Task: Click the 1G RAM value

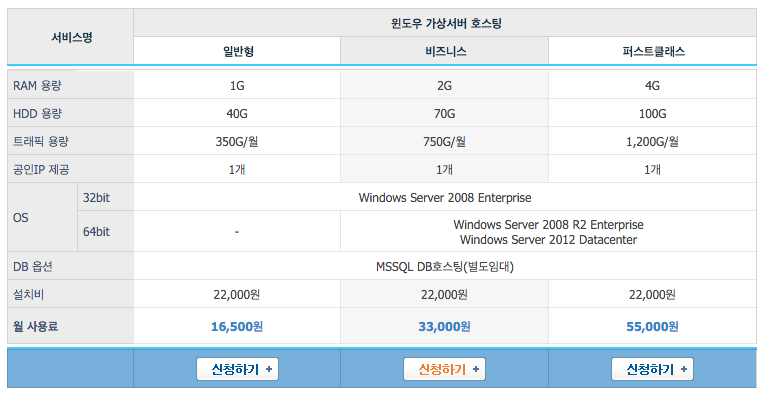Action: click(x=237, y=86)
